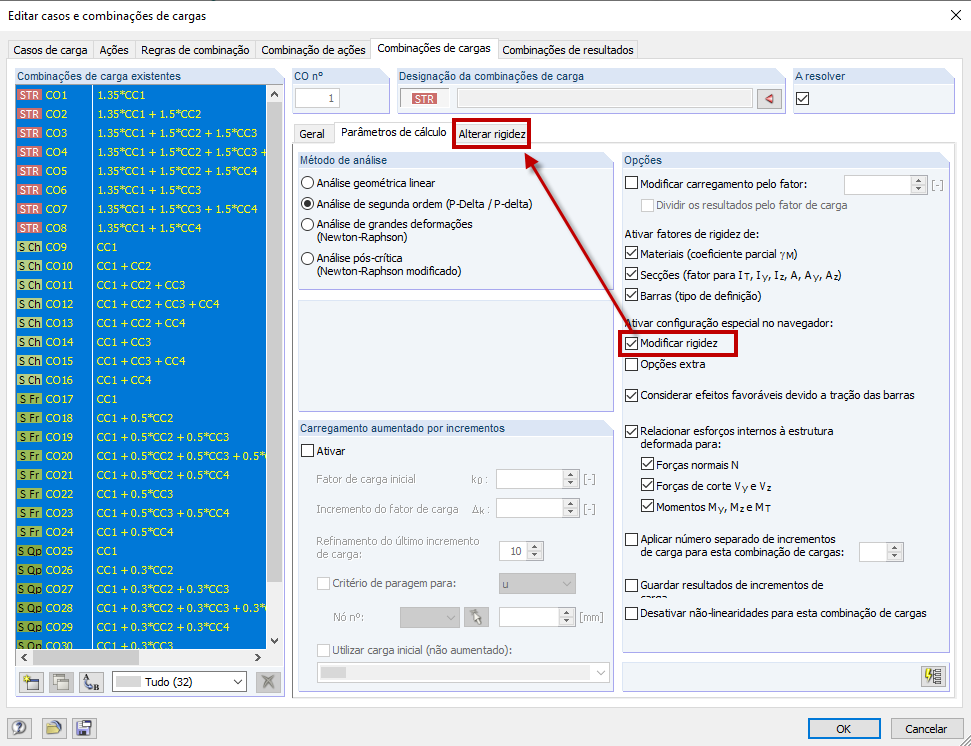
Task: Open the Tudo (32) filter dropdown
Action: point(180,682)
